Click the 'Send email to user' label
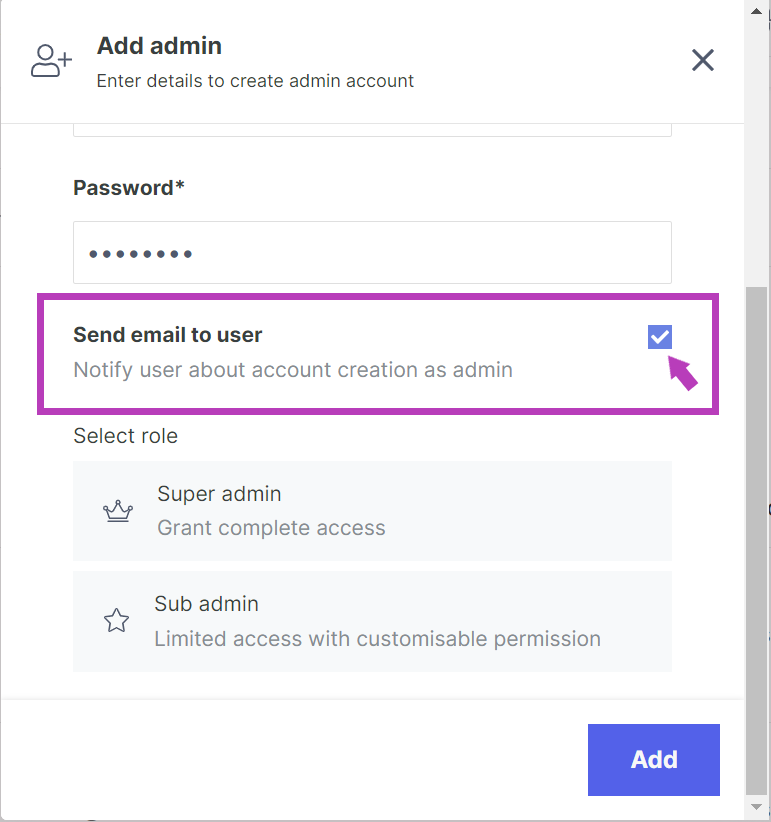 point(168,336)
